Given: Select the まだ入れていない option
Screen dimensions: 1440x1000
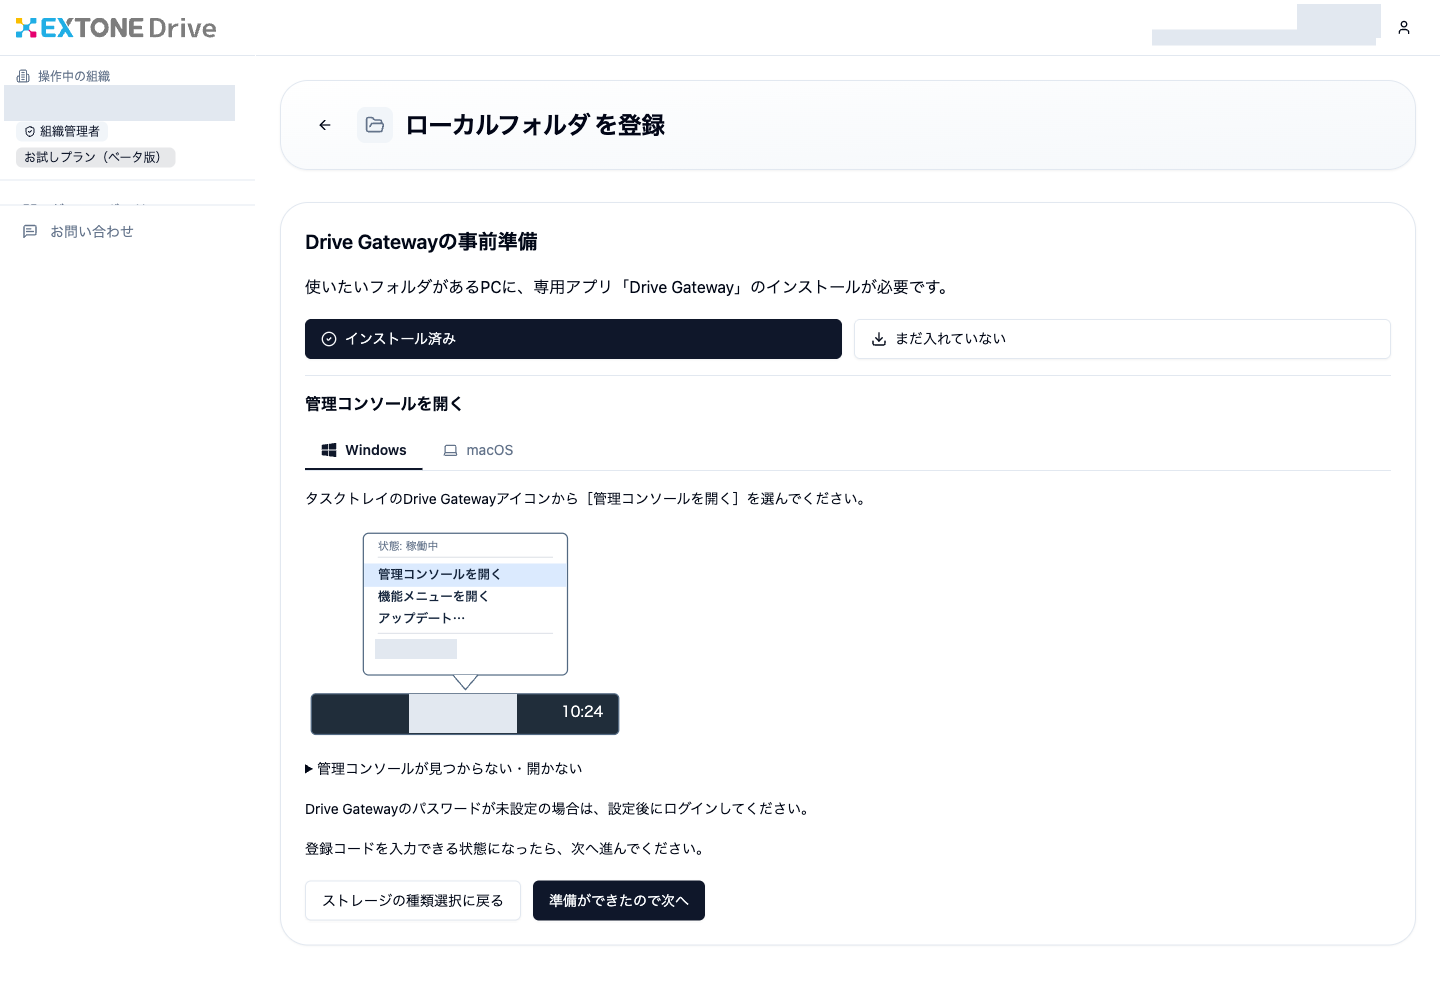Looking at the screenshot, I should pos(1122,339).
